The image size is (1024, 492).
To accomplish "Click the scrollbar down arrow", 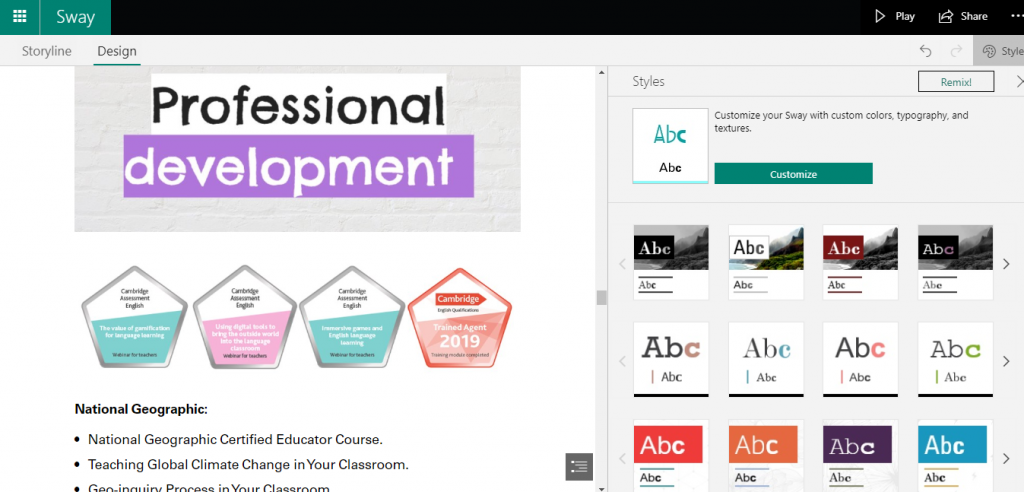I will coord(601,487).
